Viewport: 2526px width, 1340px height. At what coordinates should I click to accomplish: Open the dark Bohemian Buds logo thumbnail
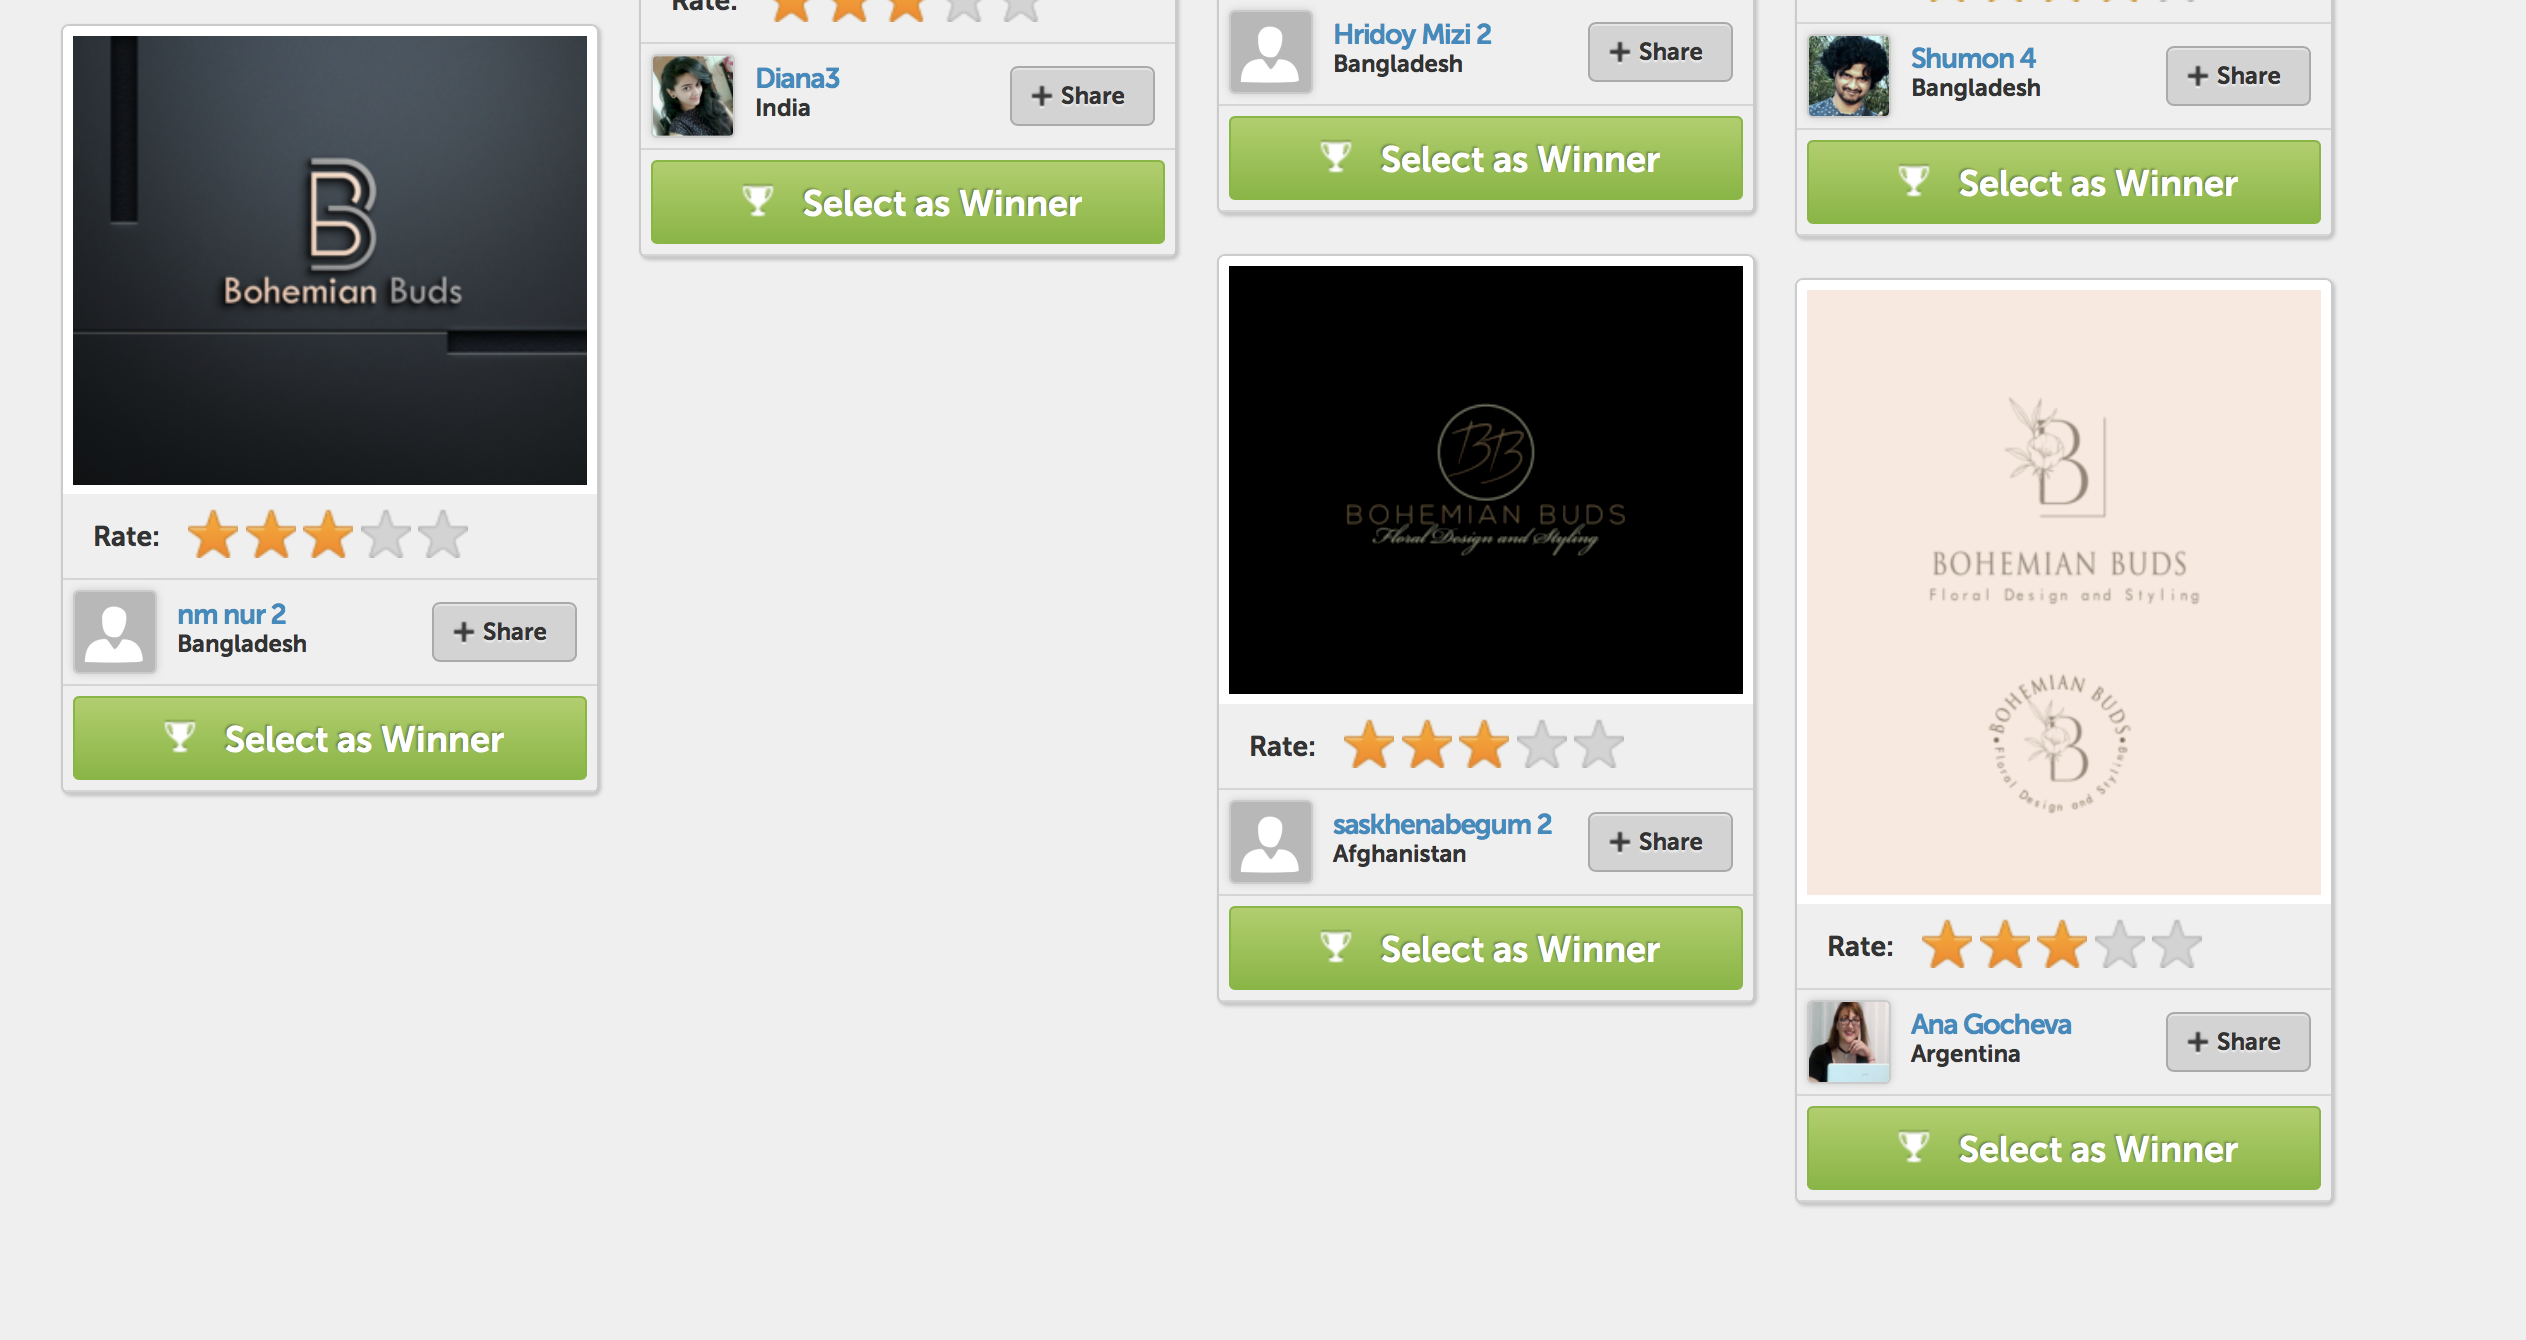click(330, 260)
